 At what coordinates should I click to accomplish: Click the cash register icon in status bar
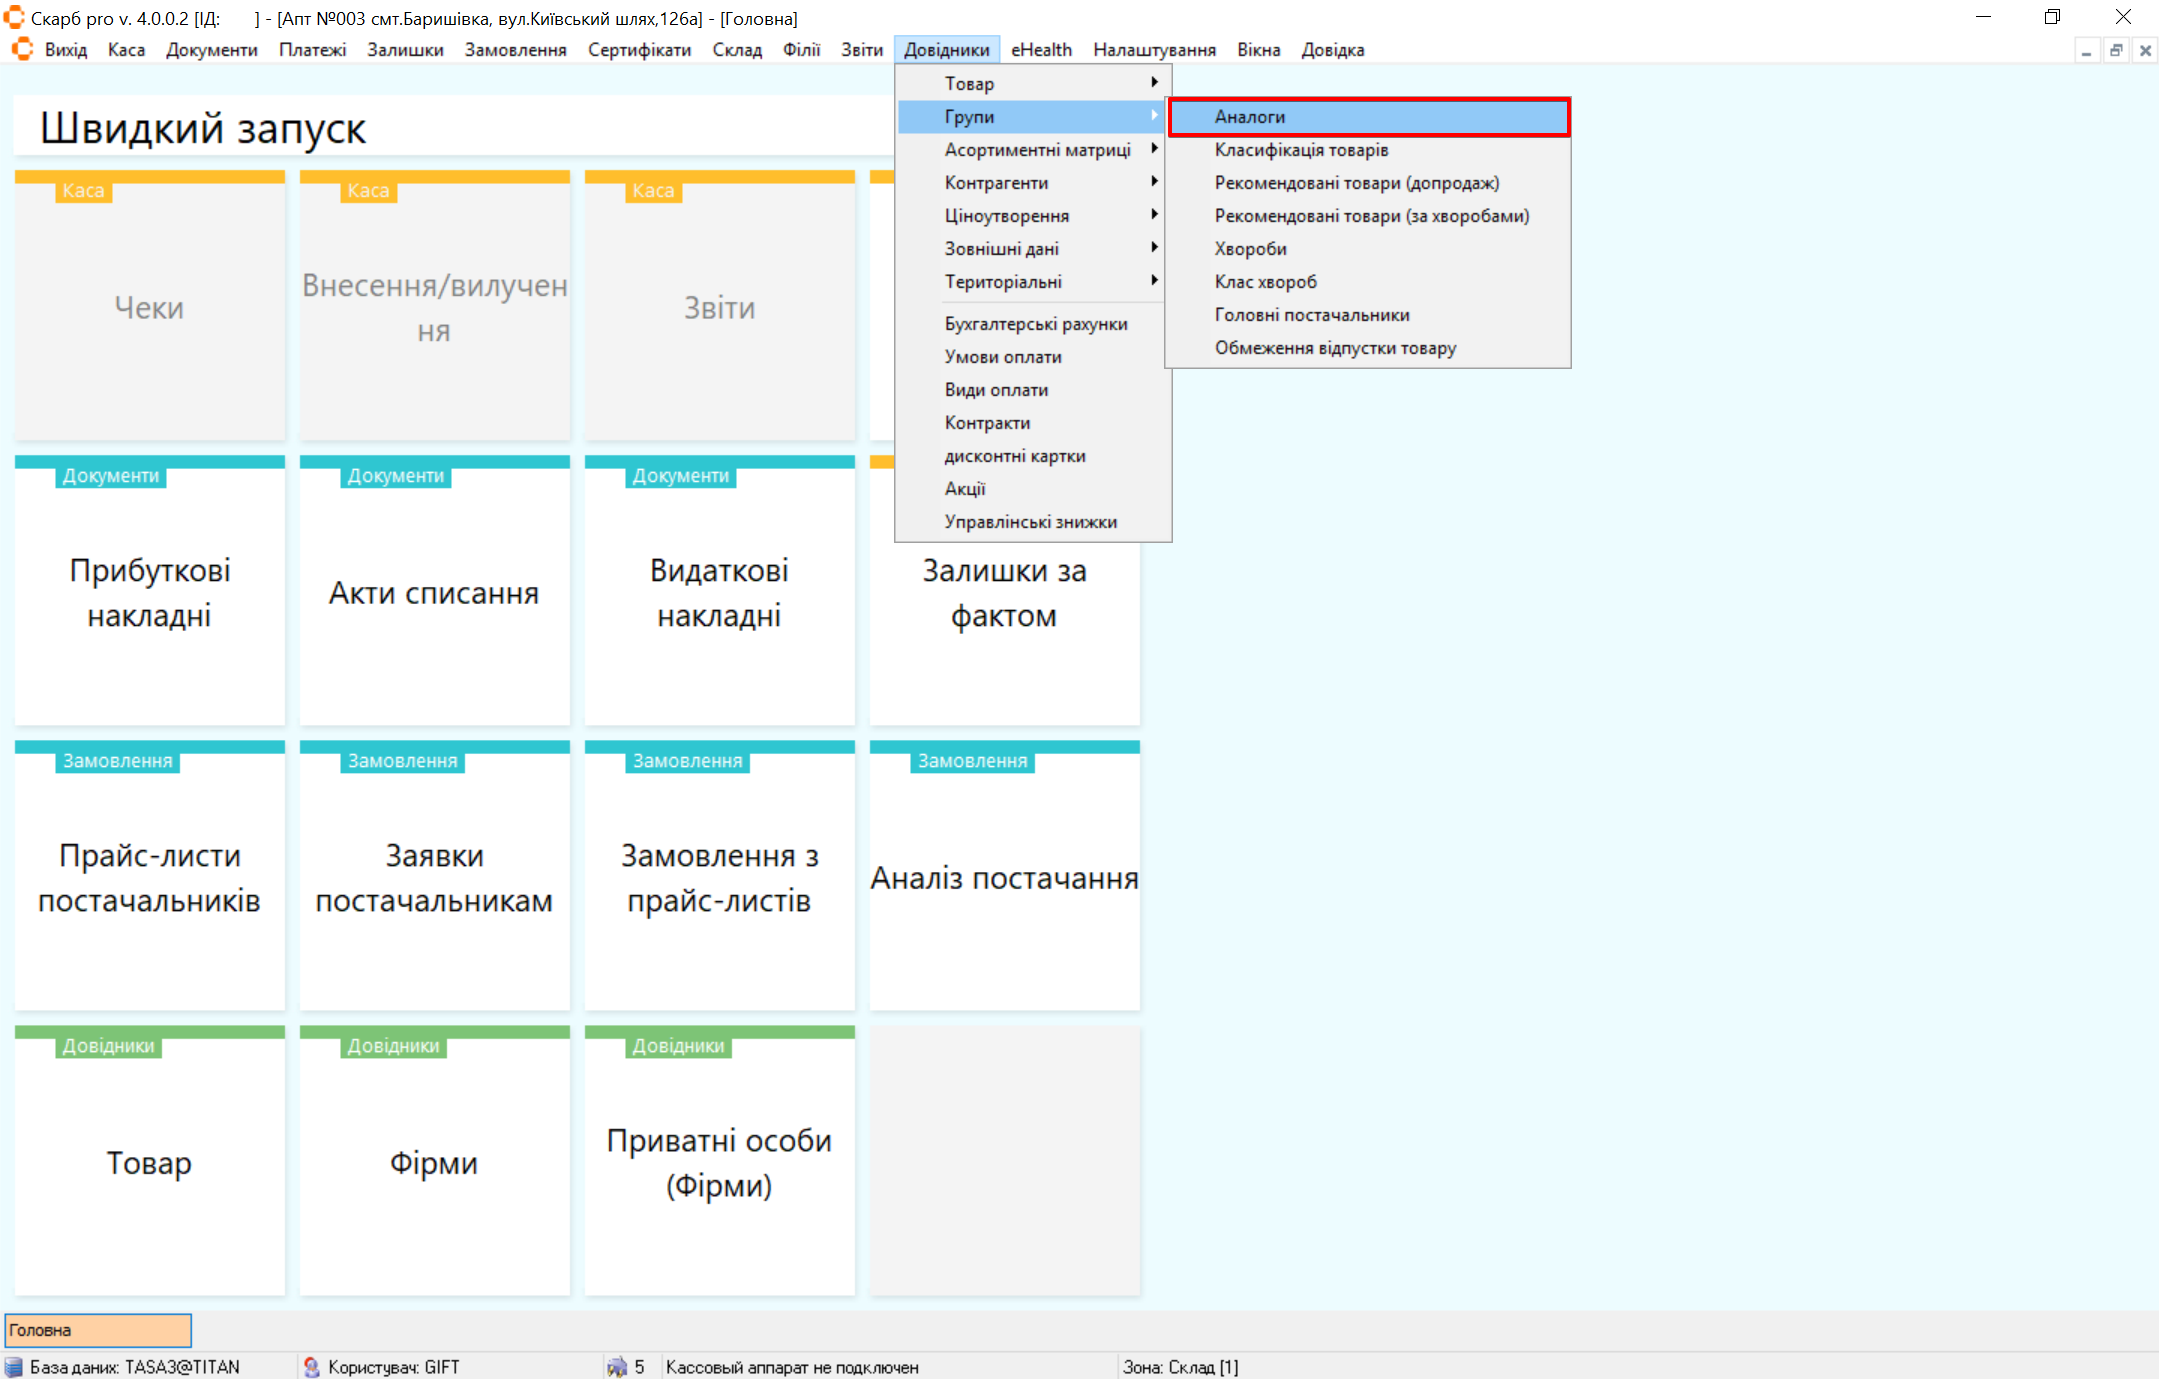[617, 1367]
